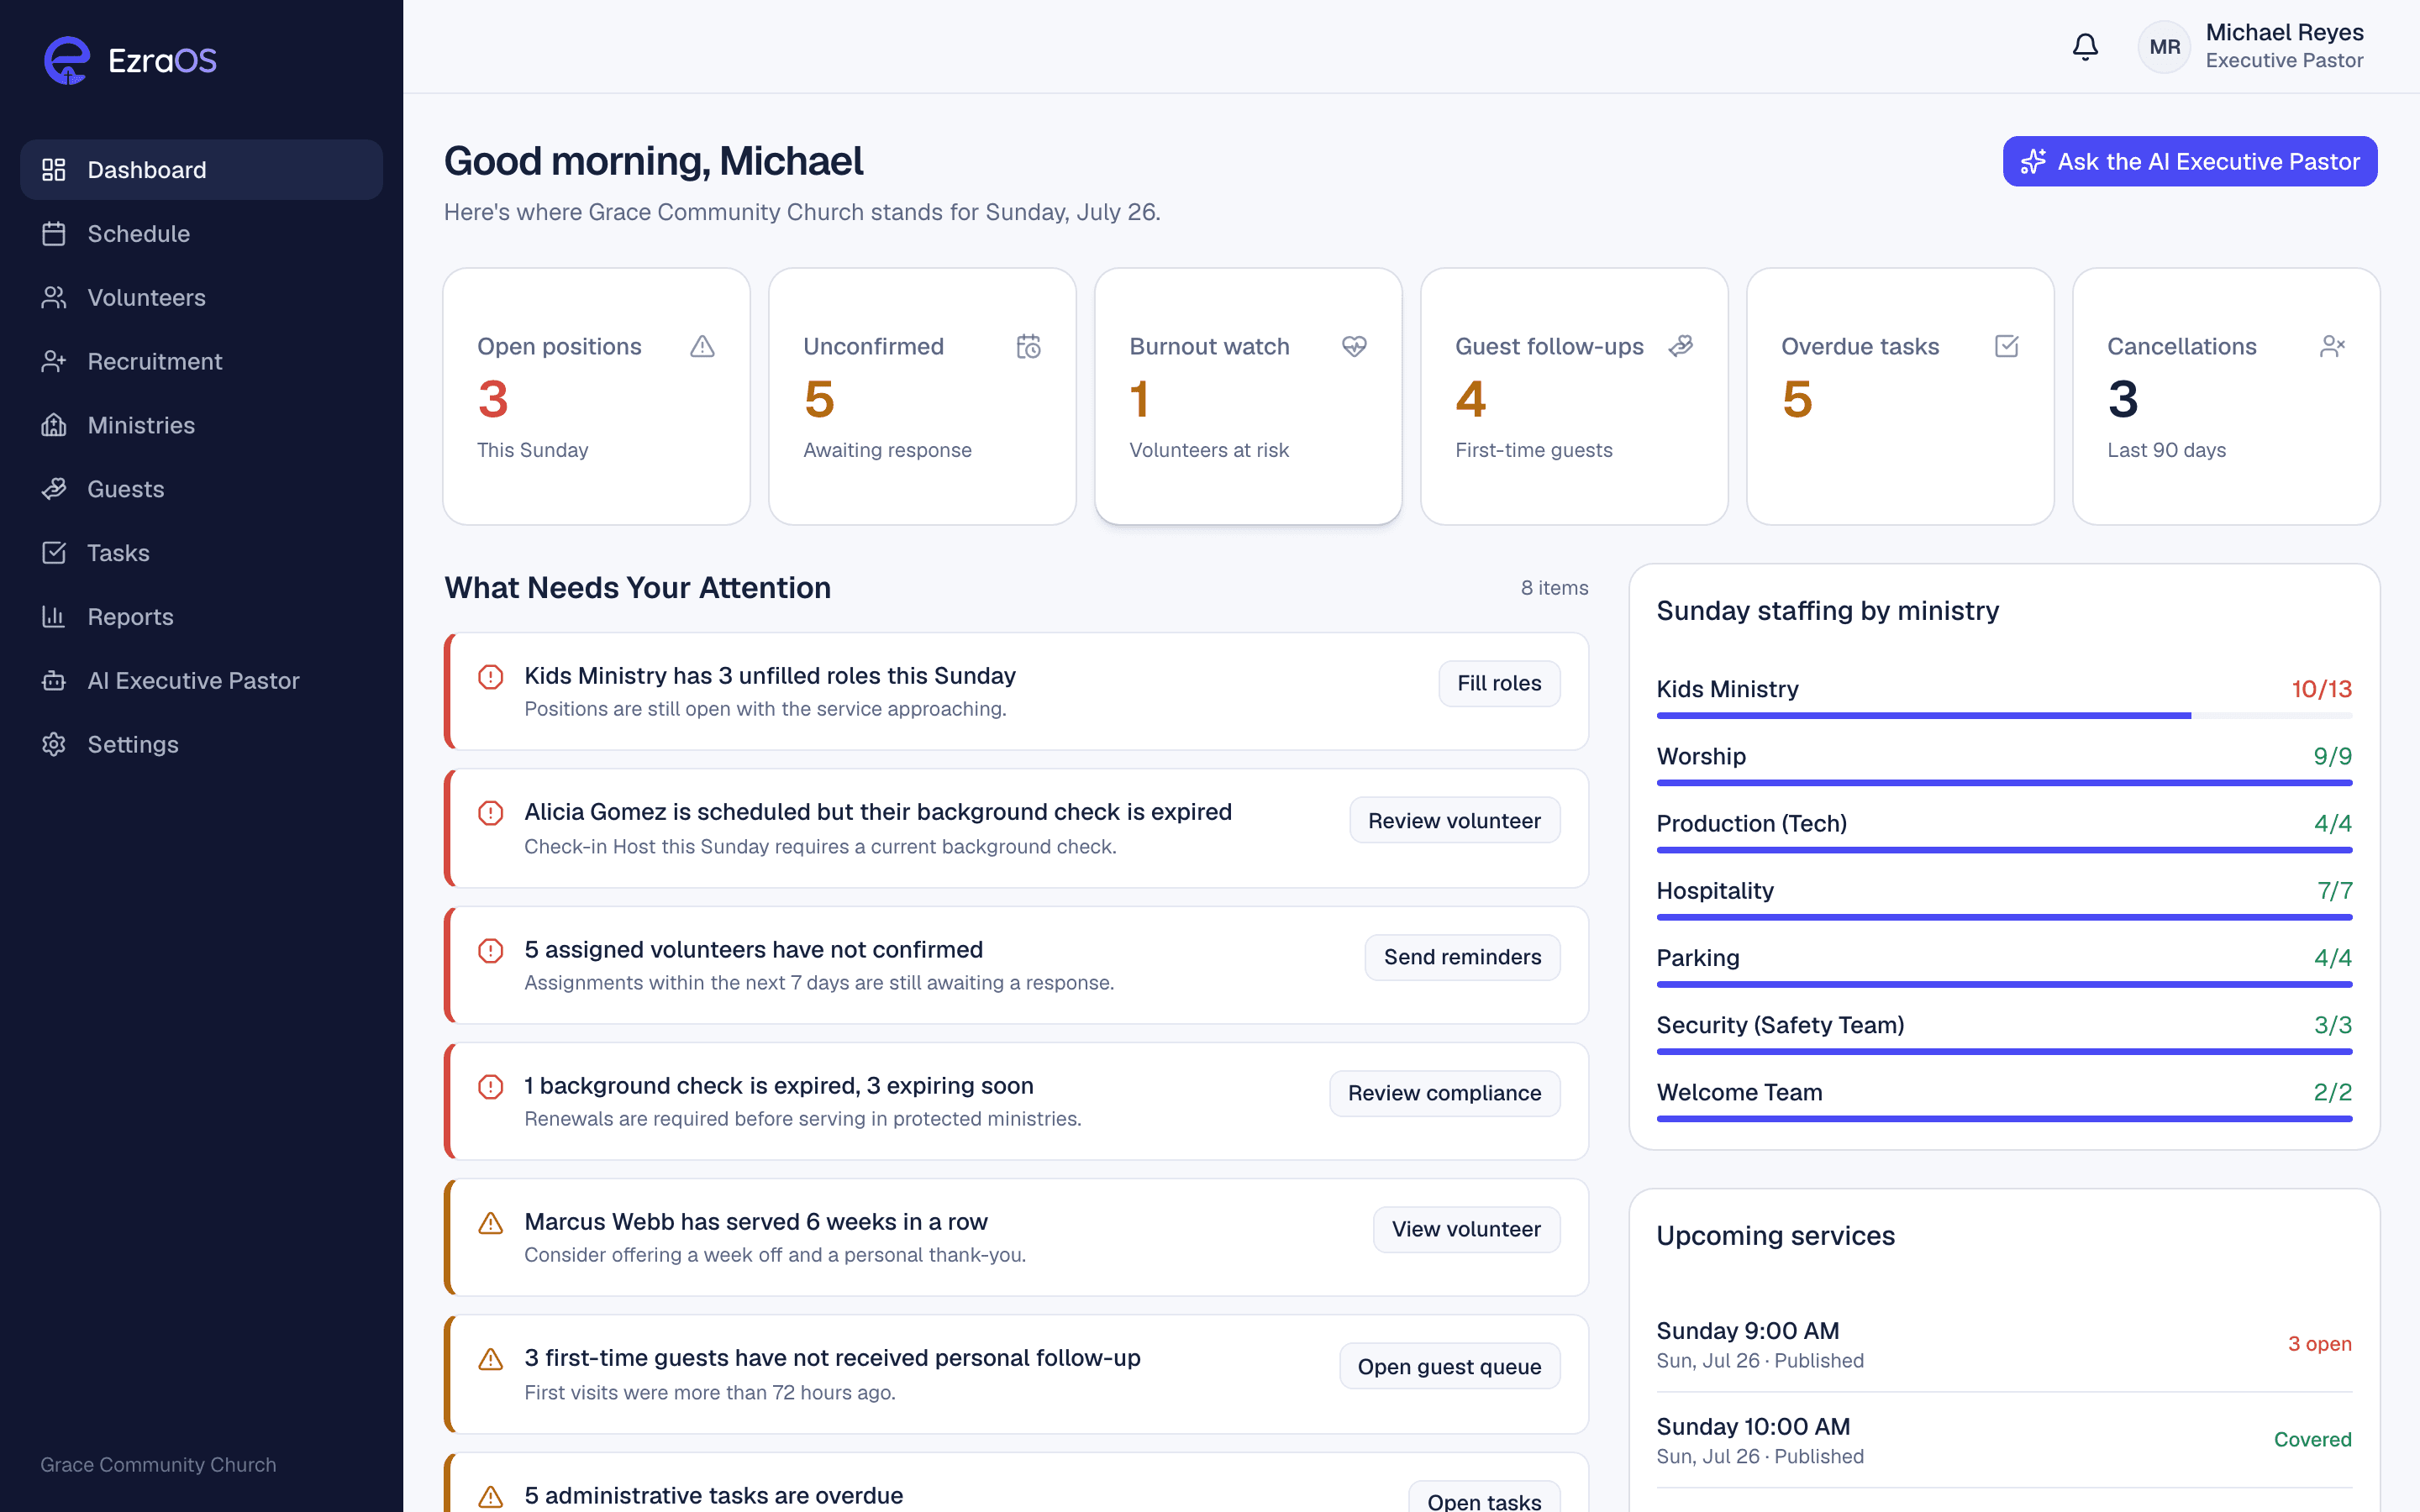
Task: Open the Unconfirmed stat card
Action: [x=922, y=396]
